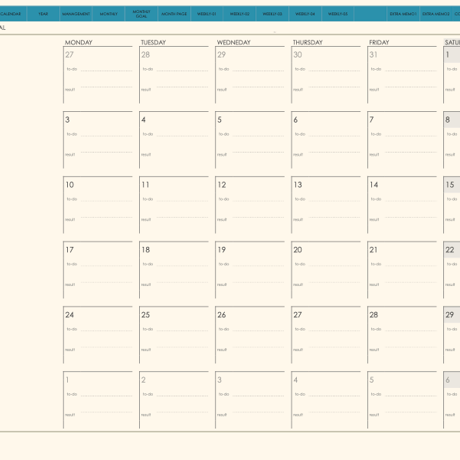460x460 pixels.
Task: Click the result line for day 19
Action: tap(258, 282)
